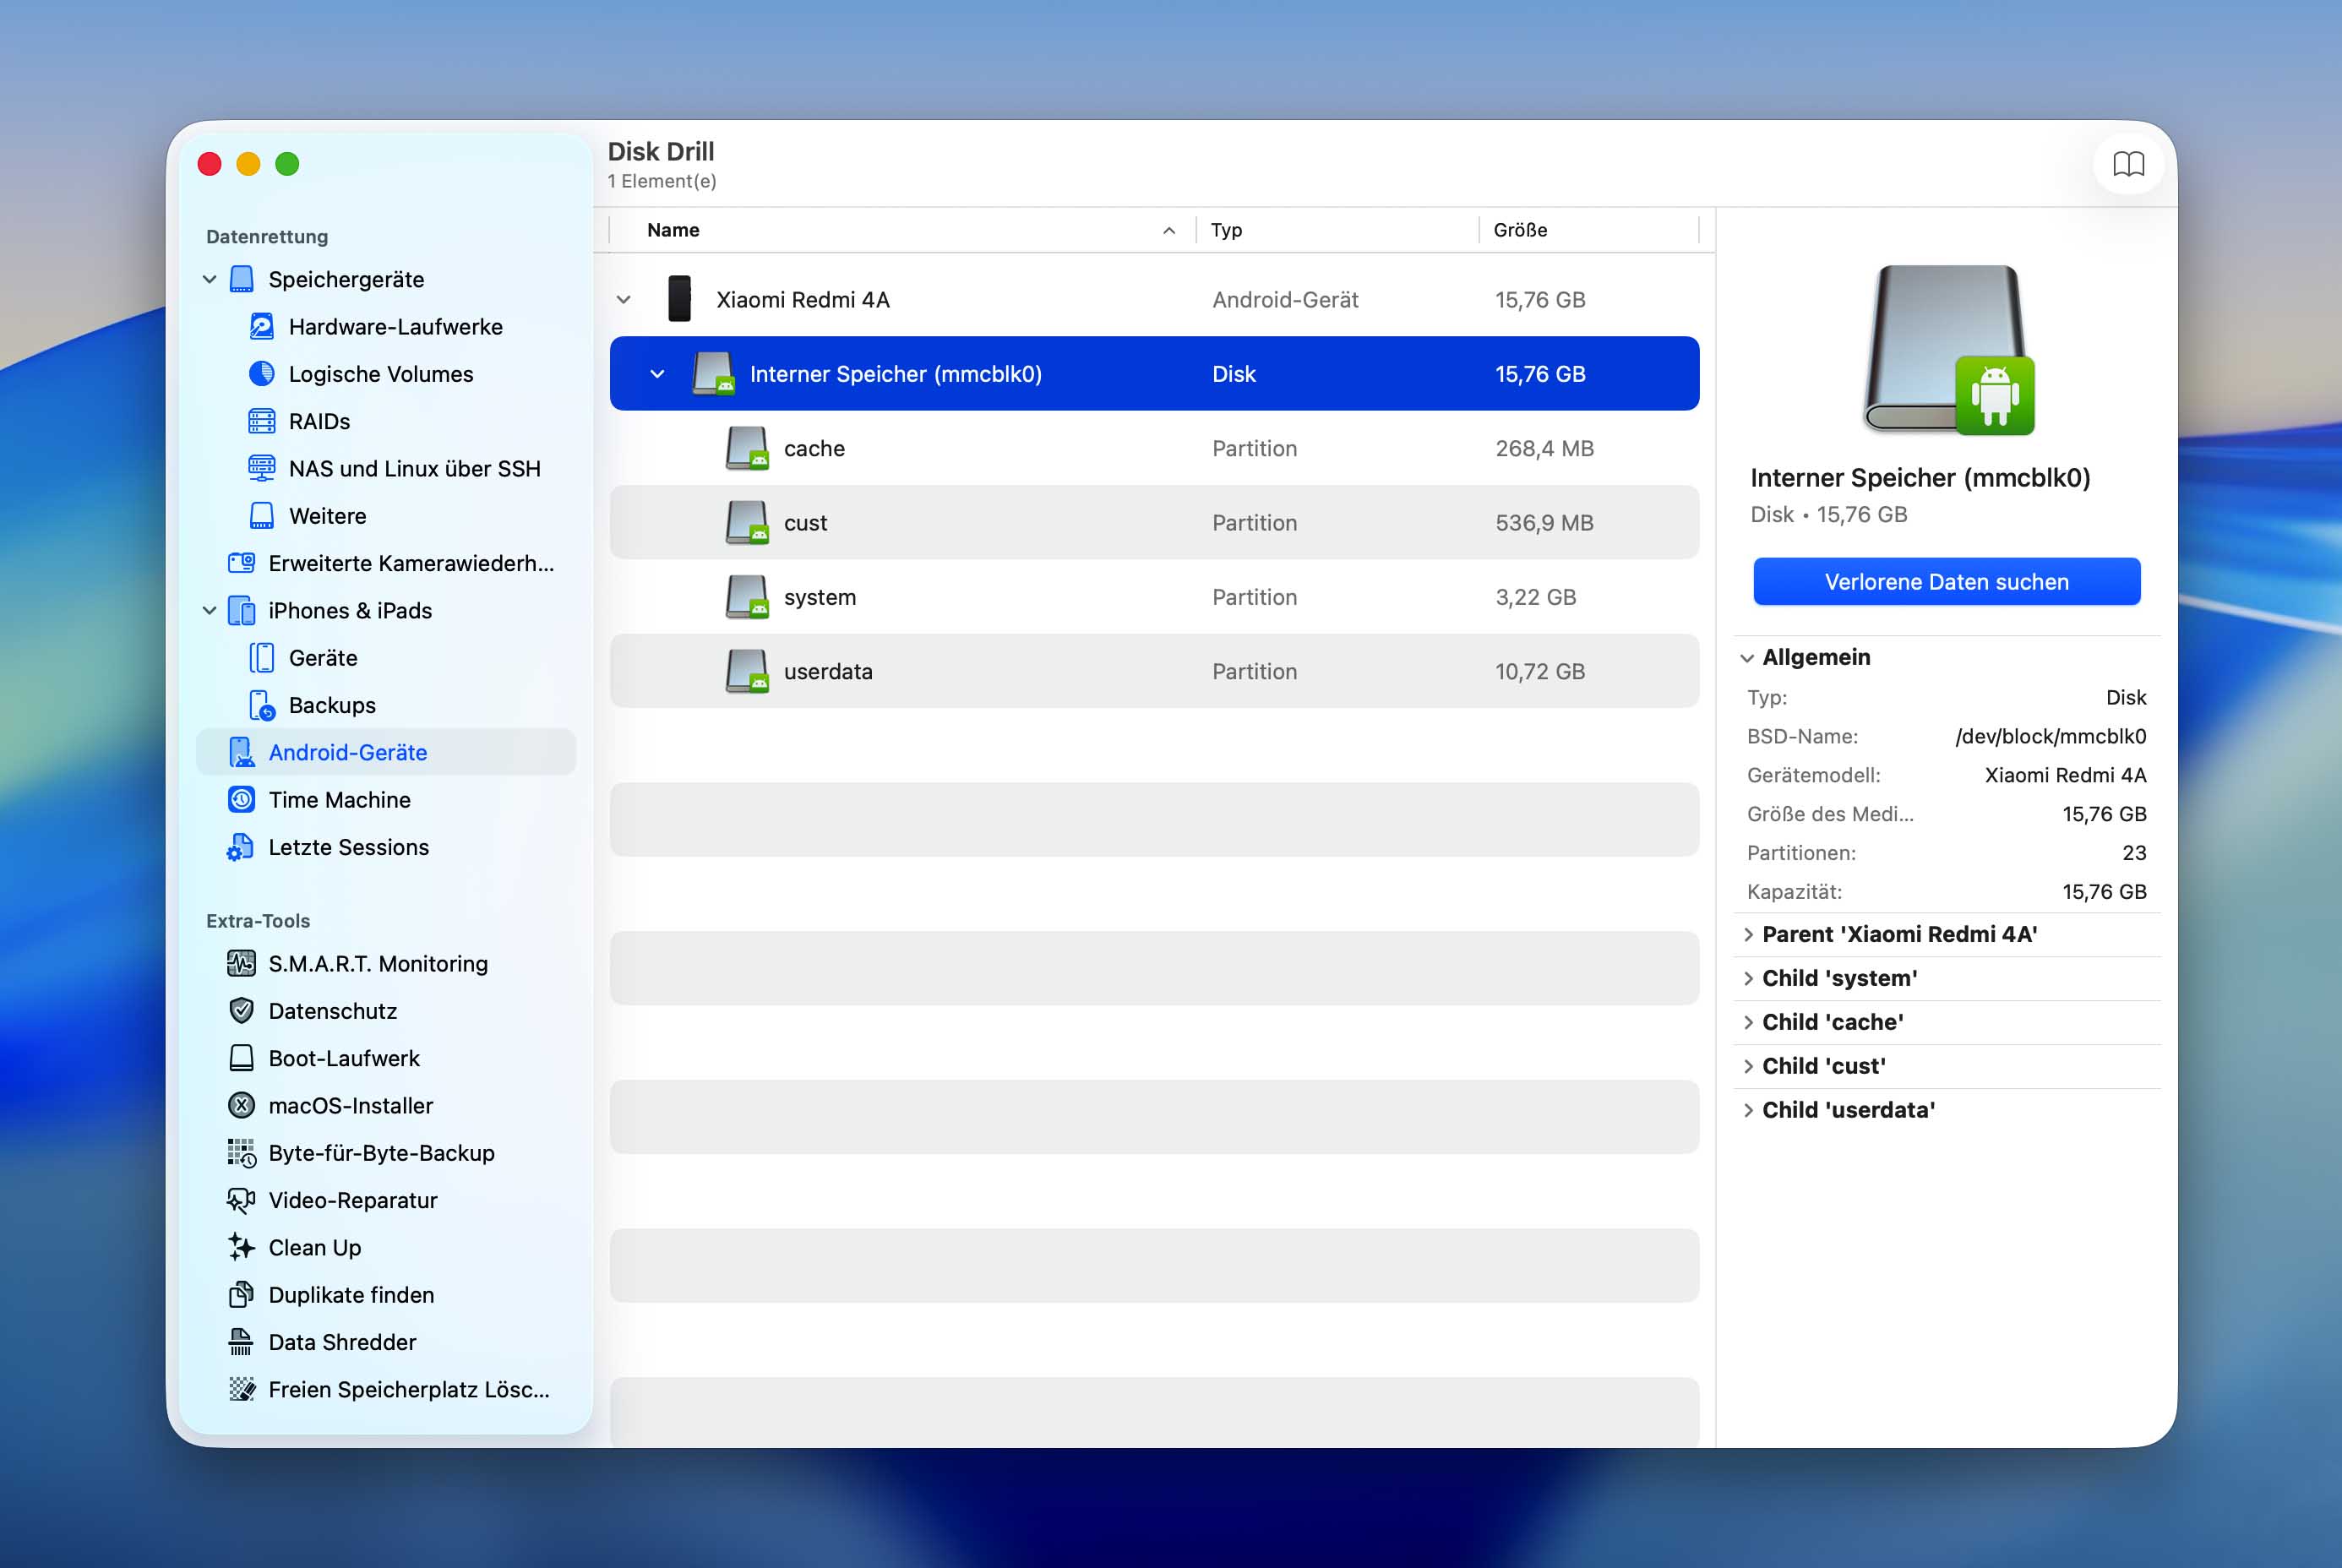Expand the Child 'userdata' section
Image resolution: width=2342 pixels, height=1568 pixels.
click(x=1748, y=1110)
